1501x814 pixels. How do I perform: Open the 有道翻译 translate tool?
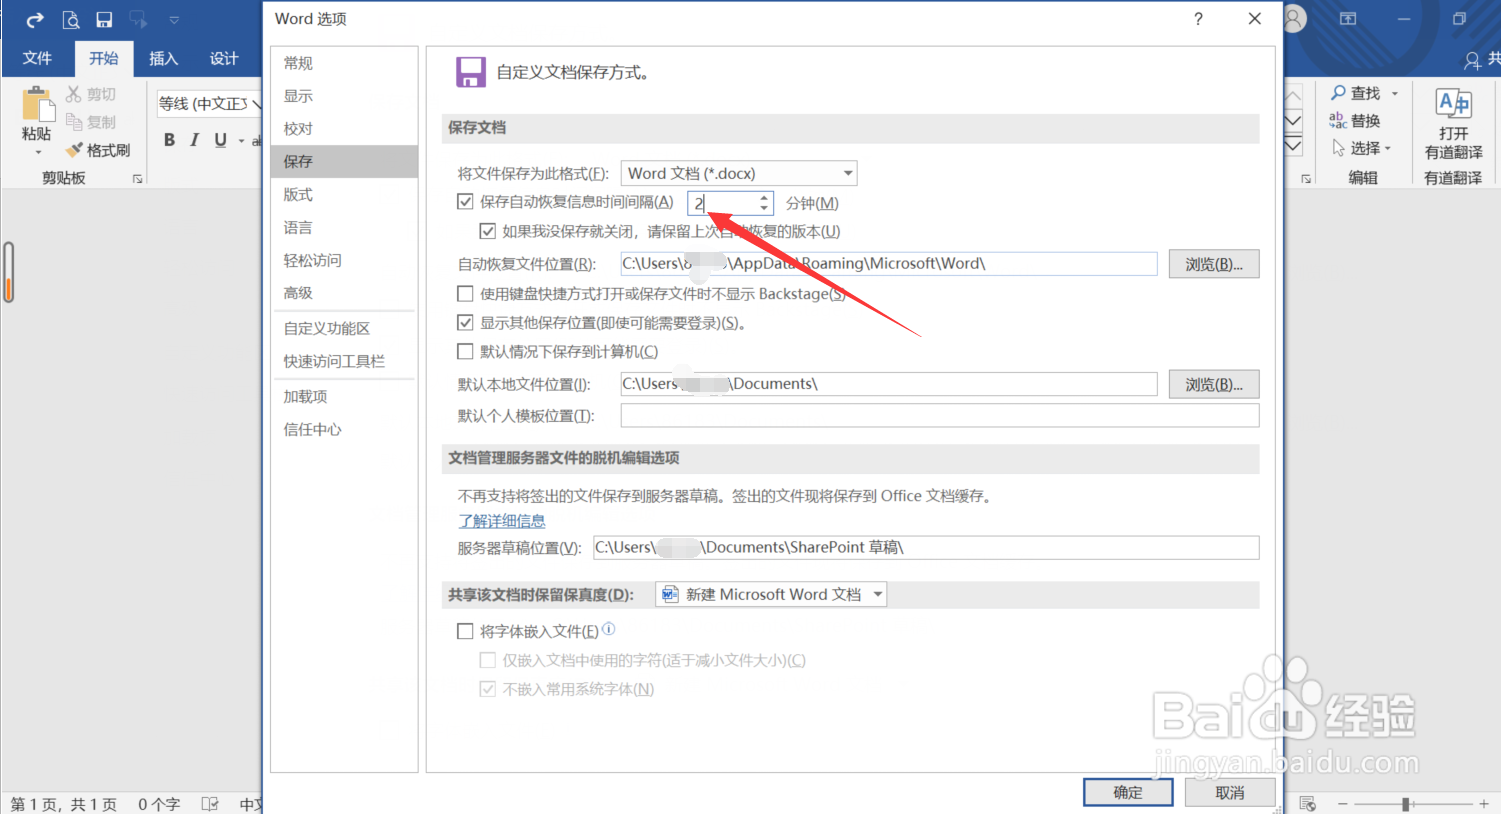point(1453,123)
